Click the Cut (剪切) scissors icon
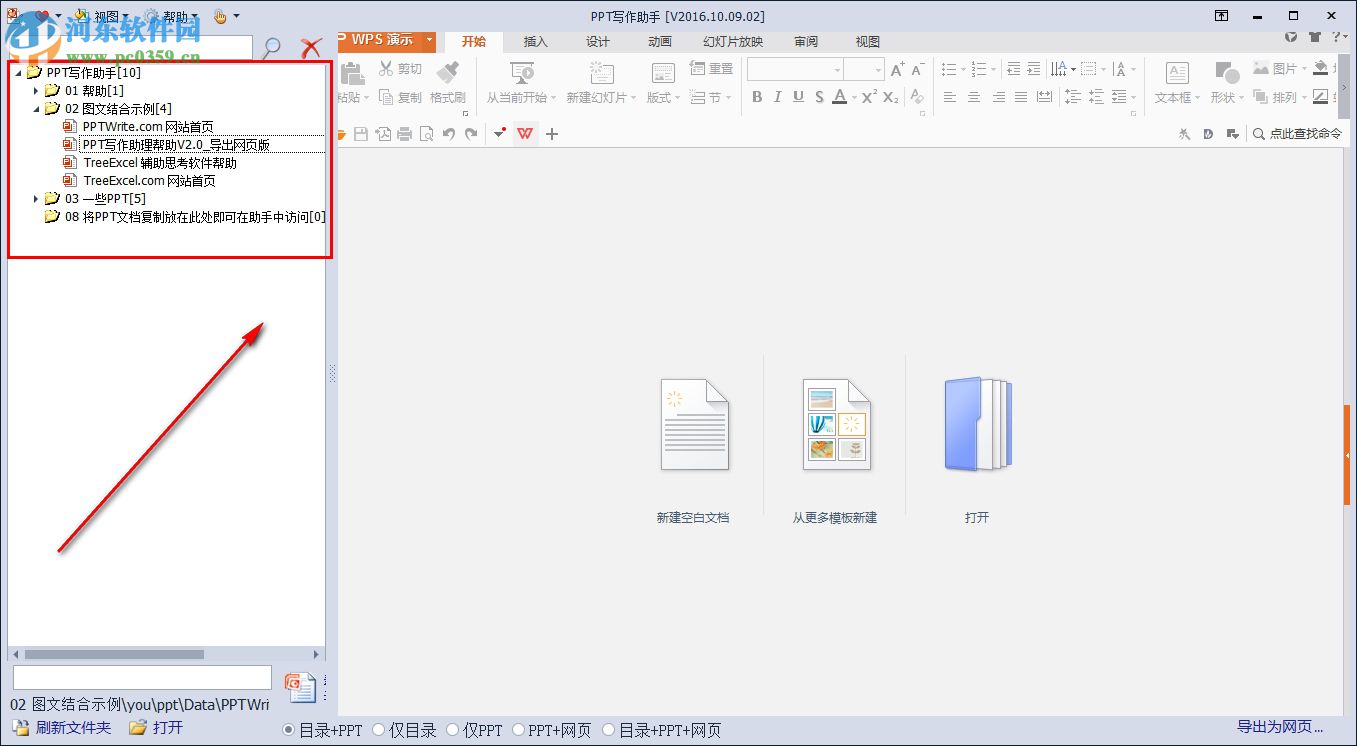Image resolution: width=1357 pixels, height=746 pixels. (x=386, y=69)
